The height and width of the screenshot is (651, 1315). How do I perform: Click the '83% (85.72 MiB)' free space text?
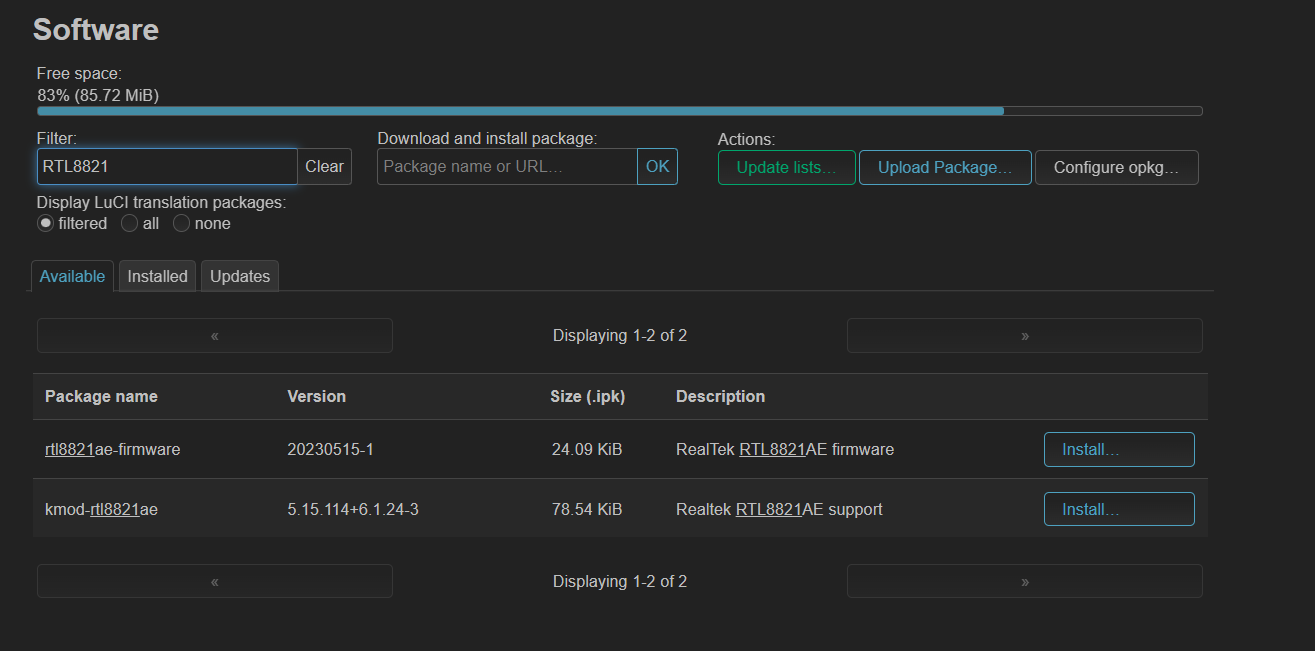98,96
